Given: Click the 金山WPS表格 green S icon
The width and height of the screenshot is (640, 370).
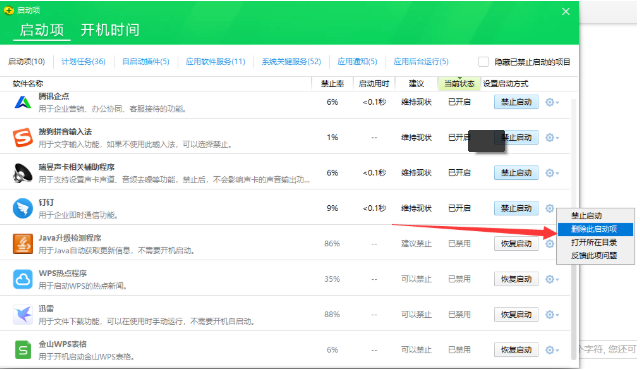Looking at the screenshot, I should pos(23,350).
